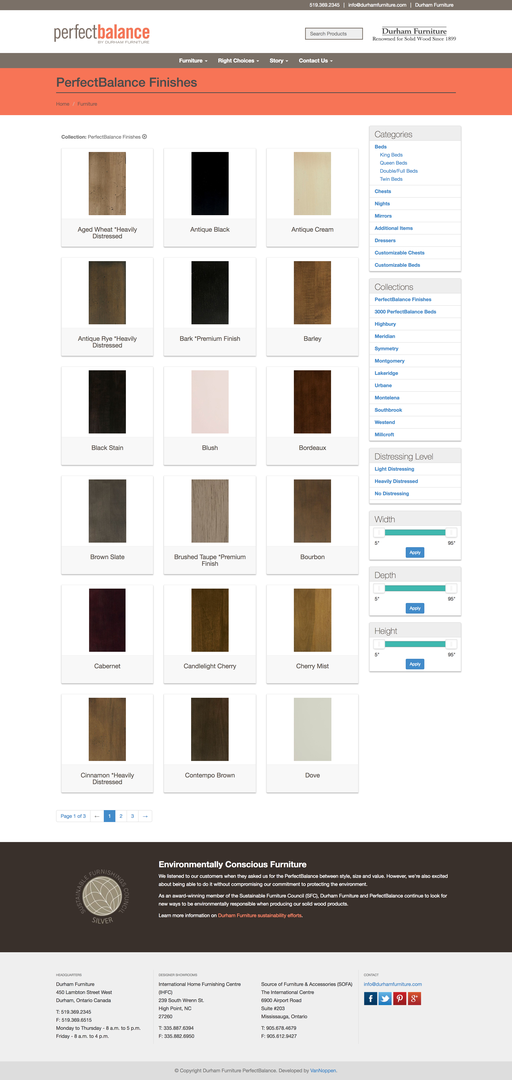
Task: Open the Barley finish thumbnail
Action: (x=312, y=293)
